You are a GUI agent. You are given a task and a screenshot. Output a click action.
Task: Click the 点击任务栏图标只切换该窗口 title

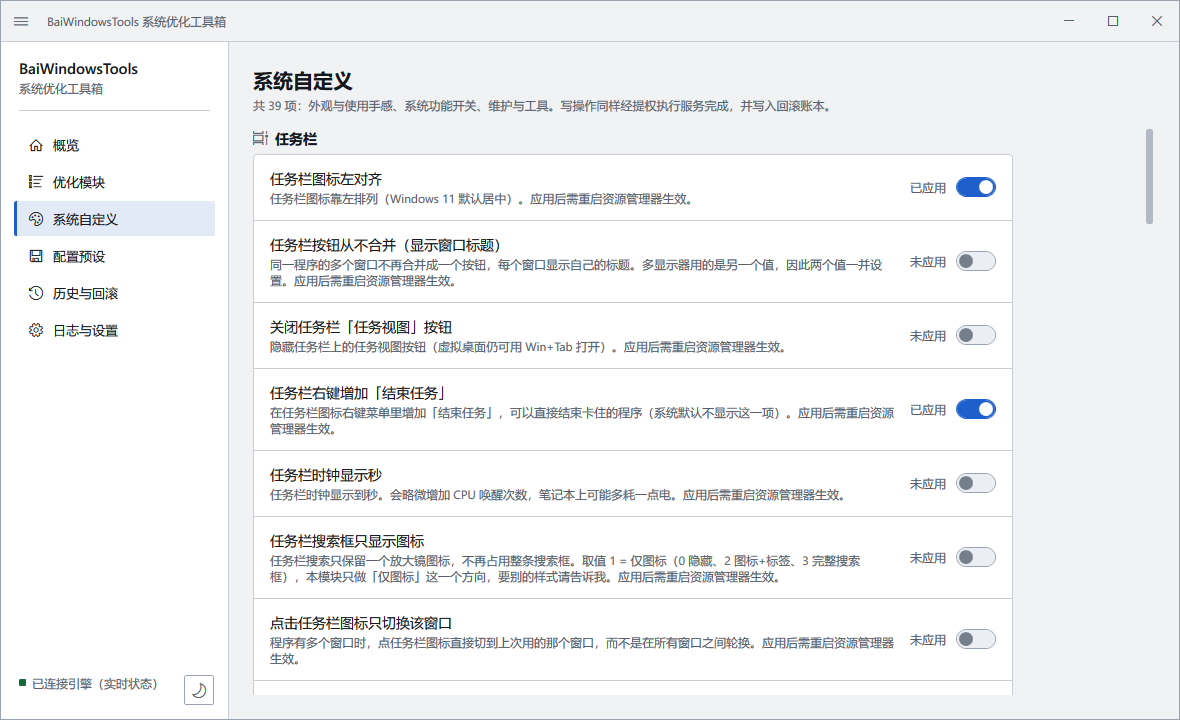click(360, 623)
